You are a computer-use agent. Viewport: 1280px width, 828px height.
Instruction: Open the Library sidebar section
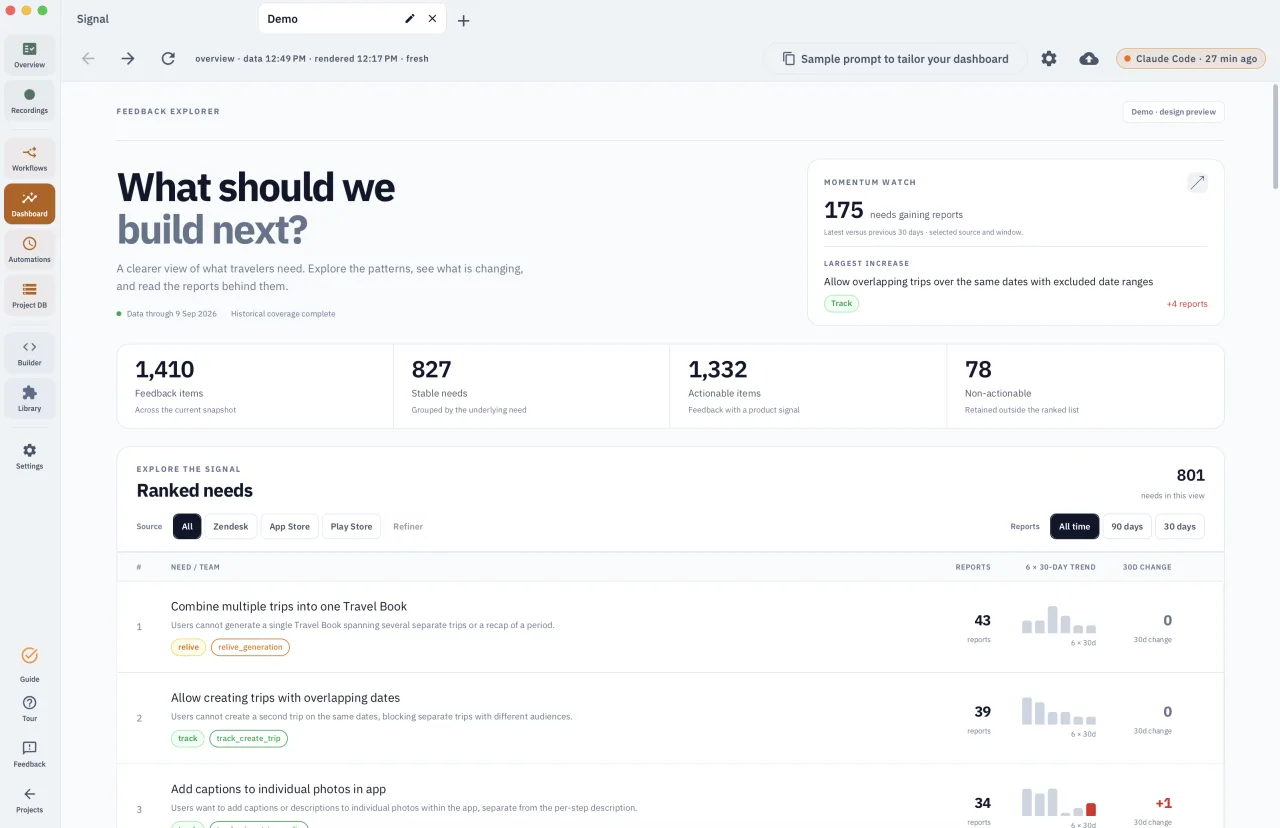(29, 399)
